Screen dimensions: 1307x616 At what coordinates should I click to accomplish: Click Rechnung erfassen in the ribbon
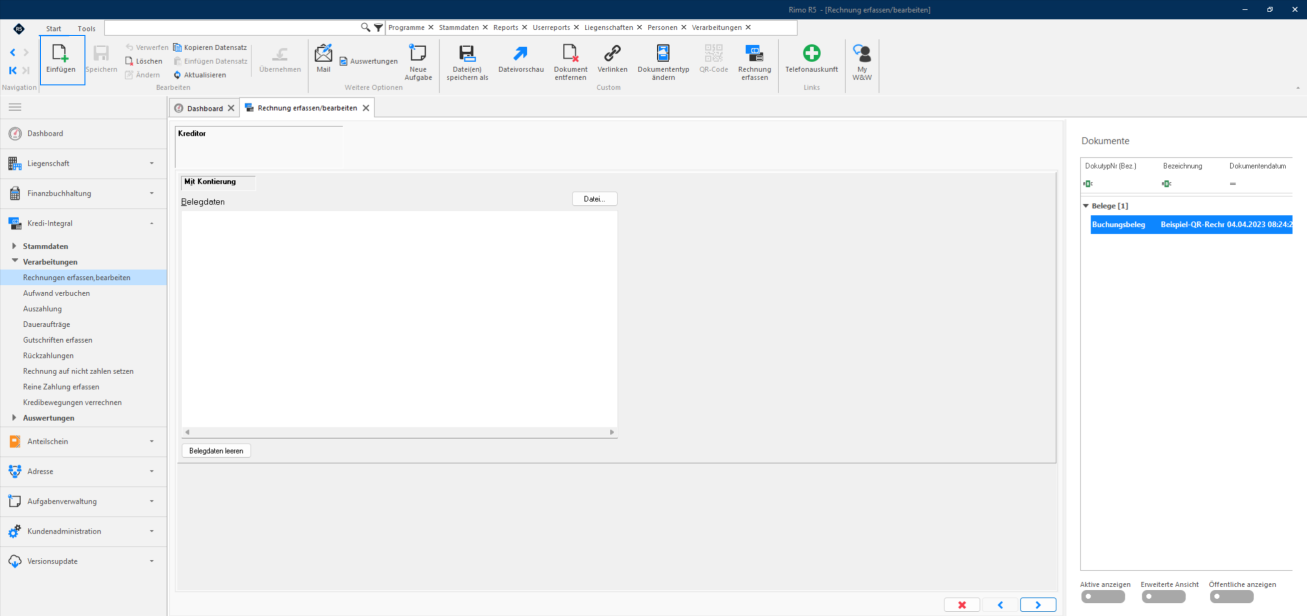tap(754, 60)
